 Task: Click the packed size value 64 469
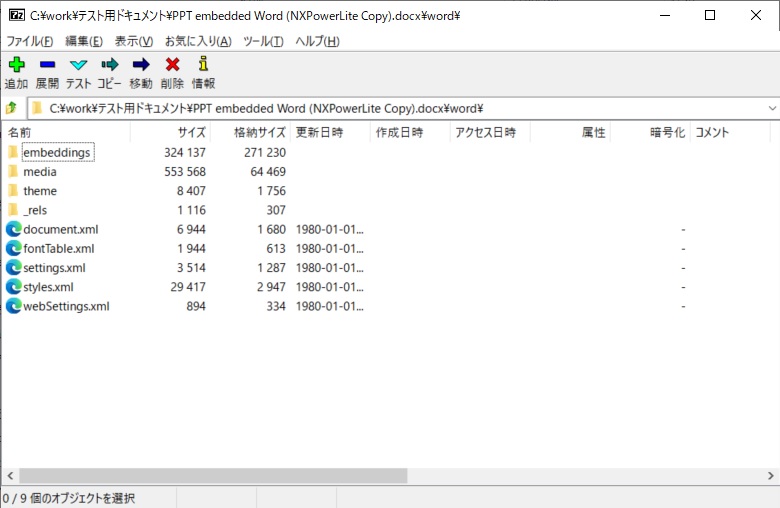[268, 172]
